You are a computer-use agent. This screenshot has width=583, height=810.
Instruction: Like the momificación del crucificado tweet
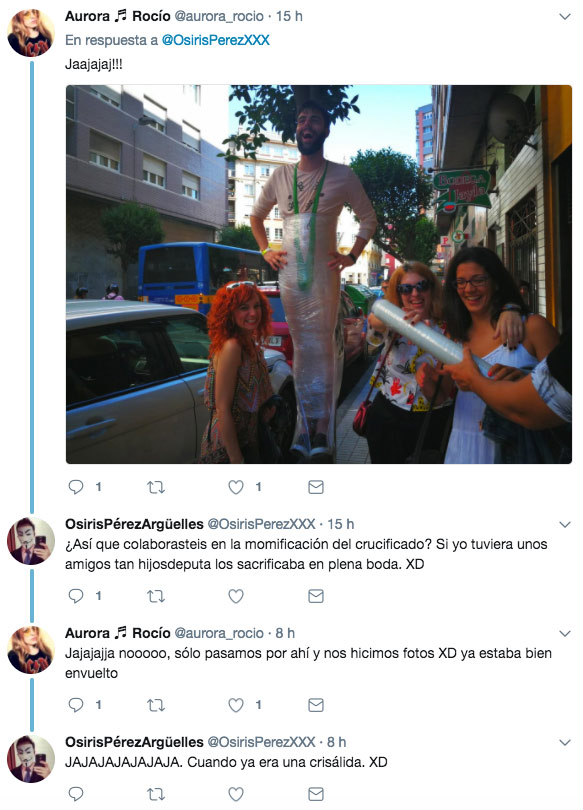coord(236,596)
